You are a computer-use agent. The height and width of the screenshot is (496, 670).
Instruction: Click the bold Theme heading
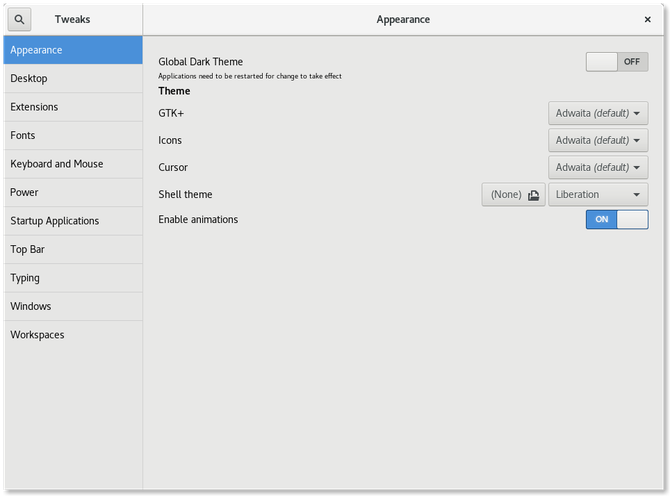[174, 91]
